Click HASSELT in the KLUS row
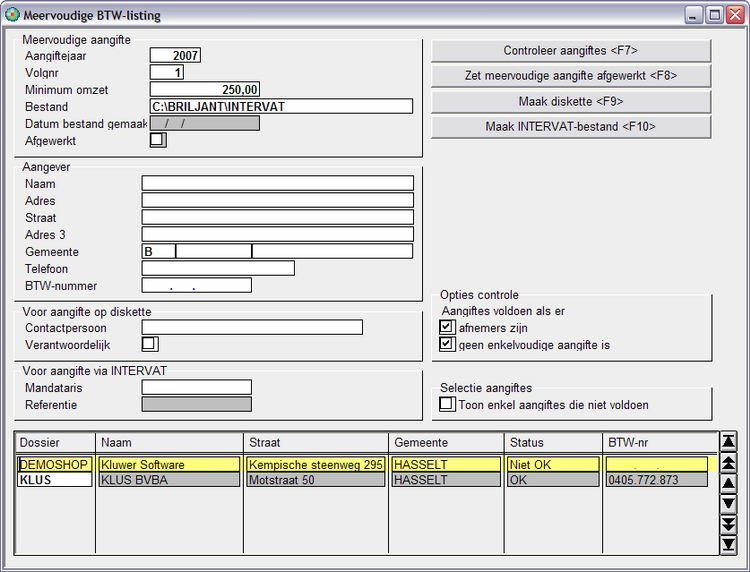Screen dimensions: 750x572 pos(446,480)
